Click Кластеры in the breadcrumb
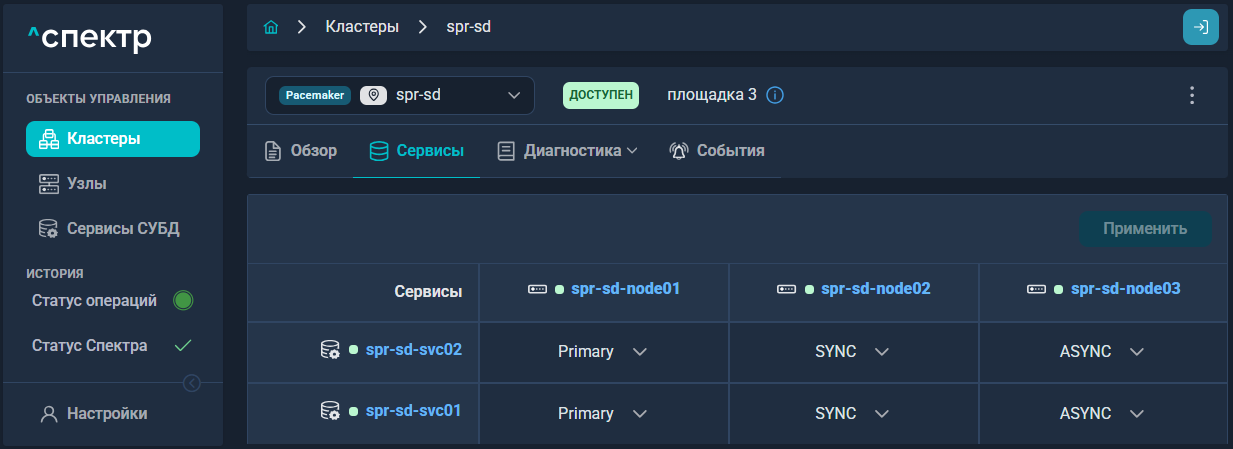This screenshot has height=449, width=1233. pos(362,27)
